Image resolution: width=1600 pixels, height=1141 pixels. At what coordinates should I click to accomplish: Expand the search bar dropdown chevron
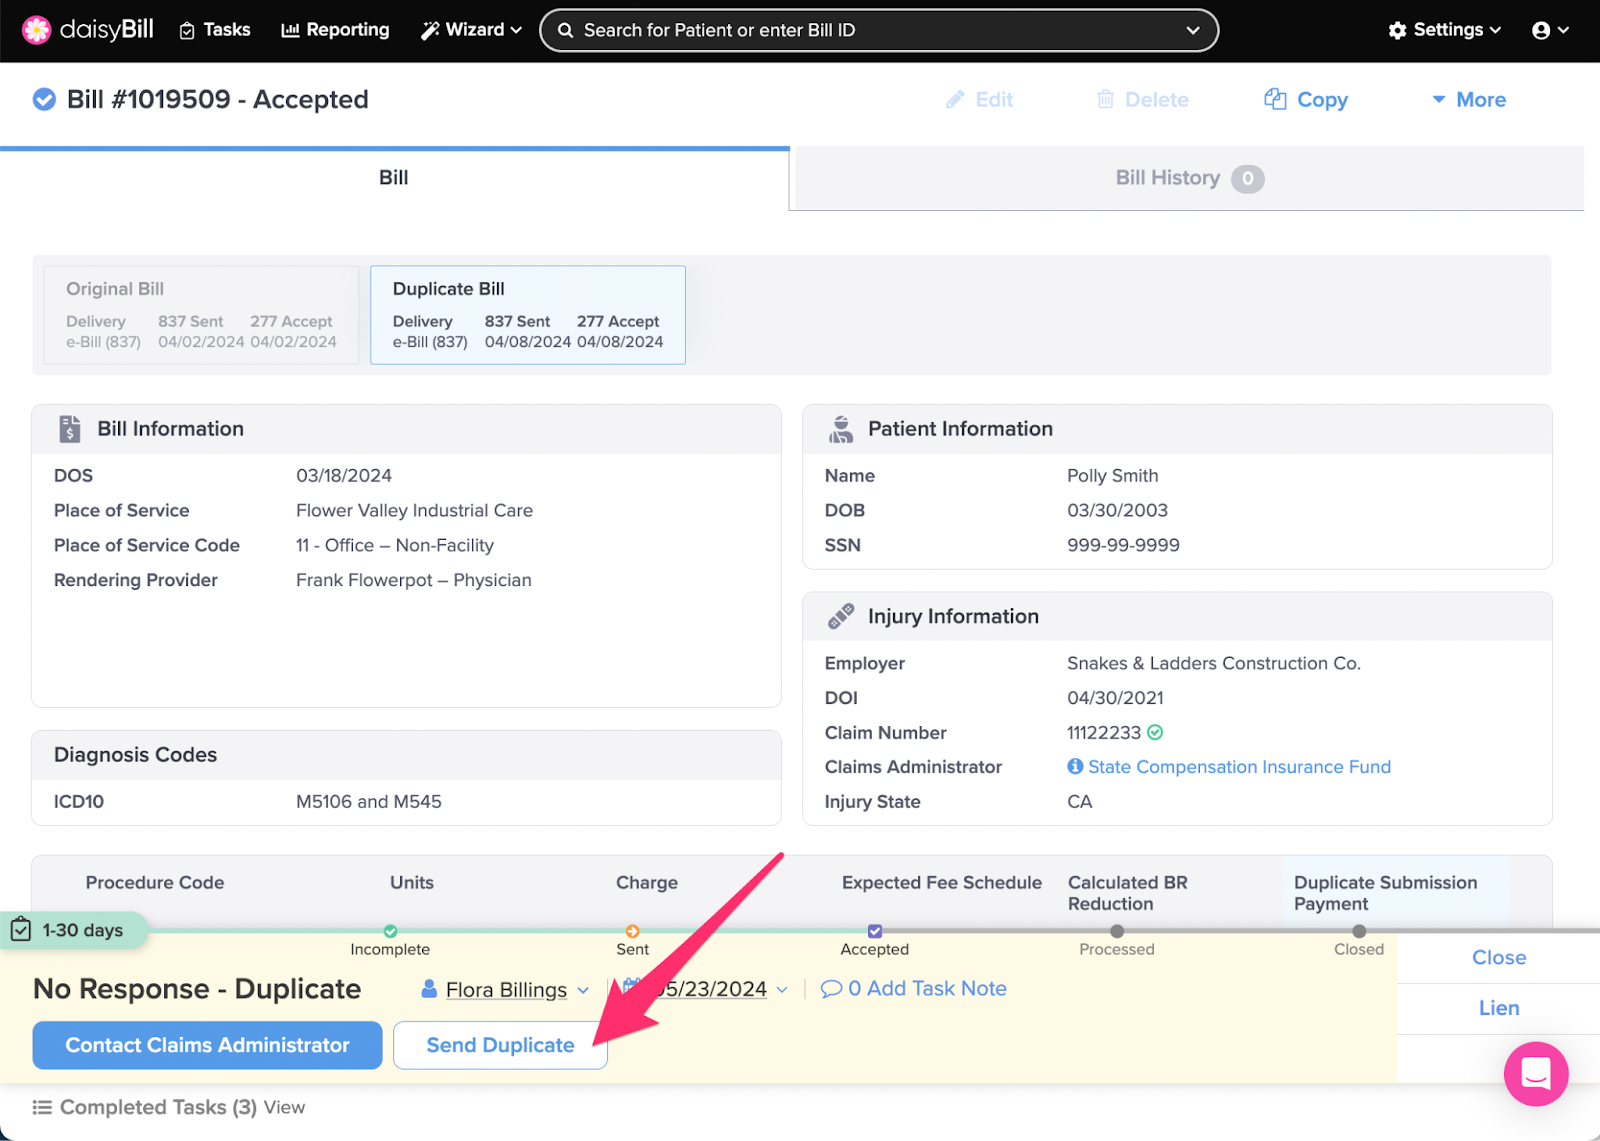[1193, 30]
